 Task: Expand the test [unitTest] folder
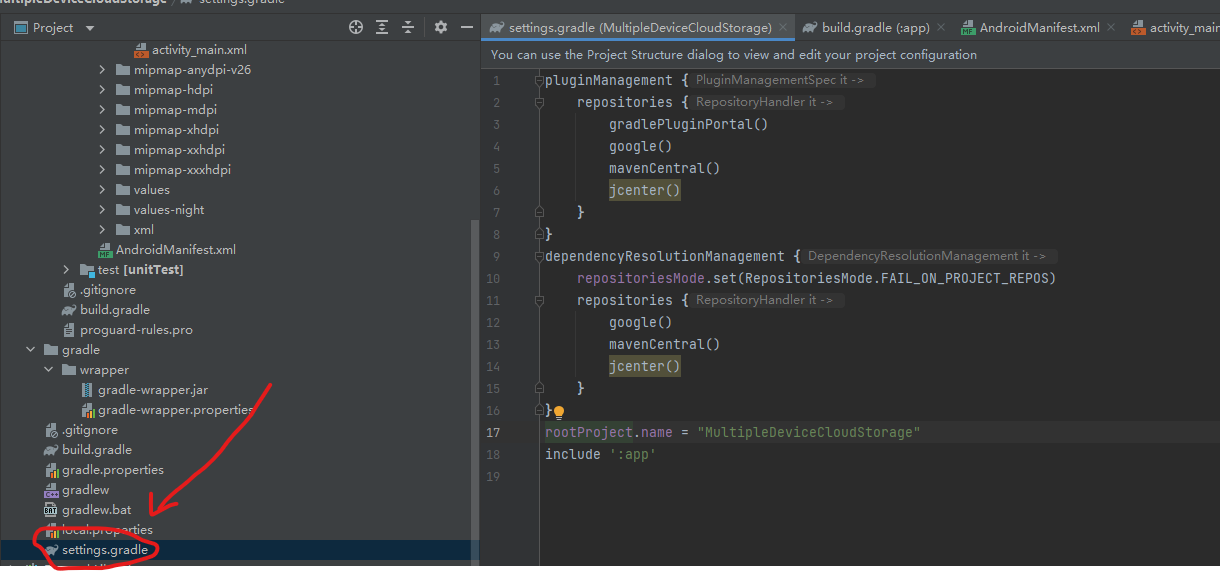[66, 270]
